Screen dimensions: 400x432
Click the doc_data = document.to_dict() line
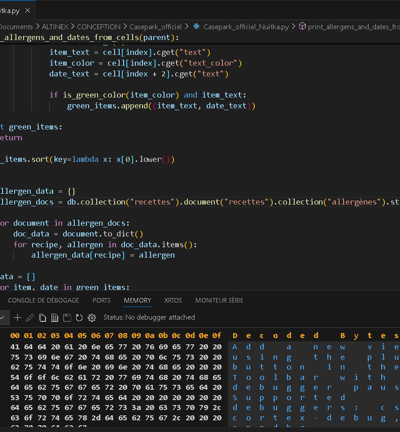pos(78,234)
